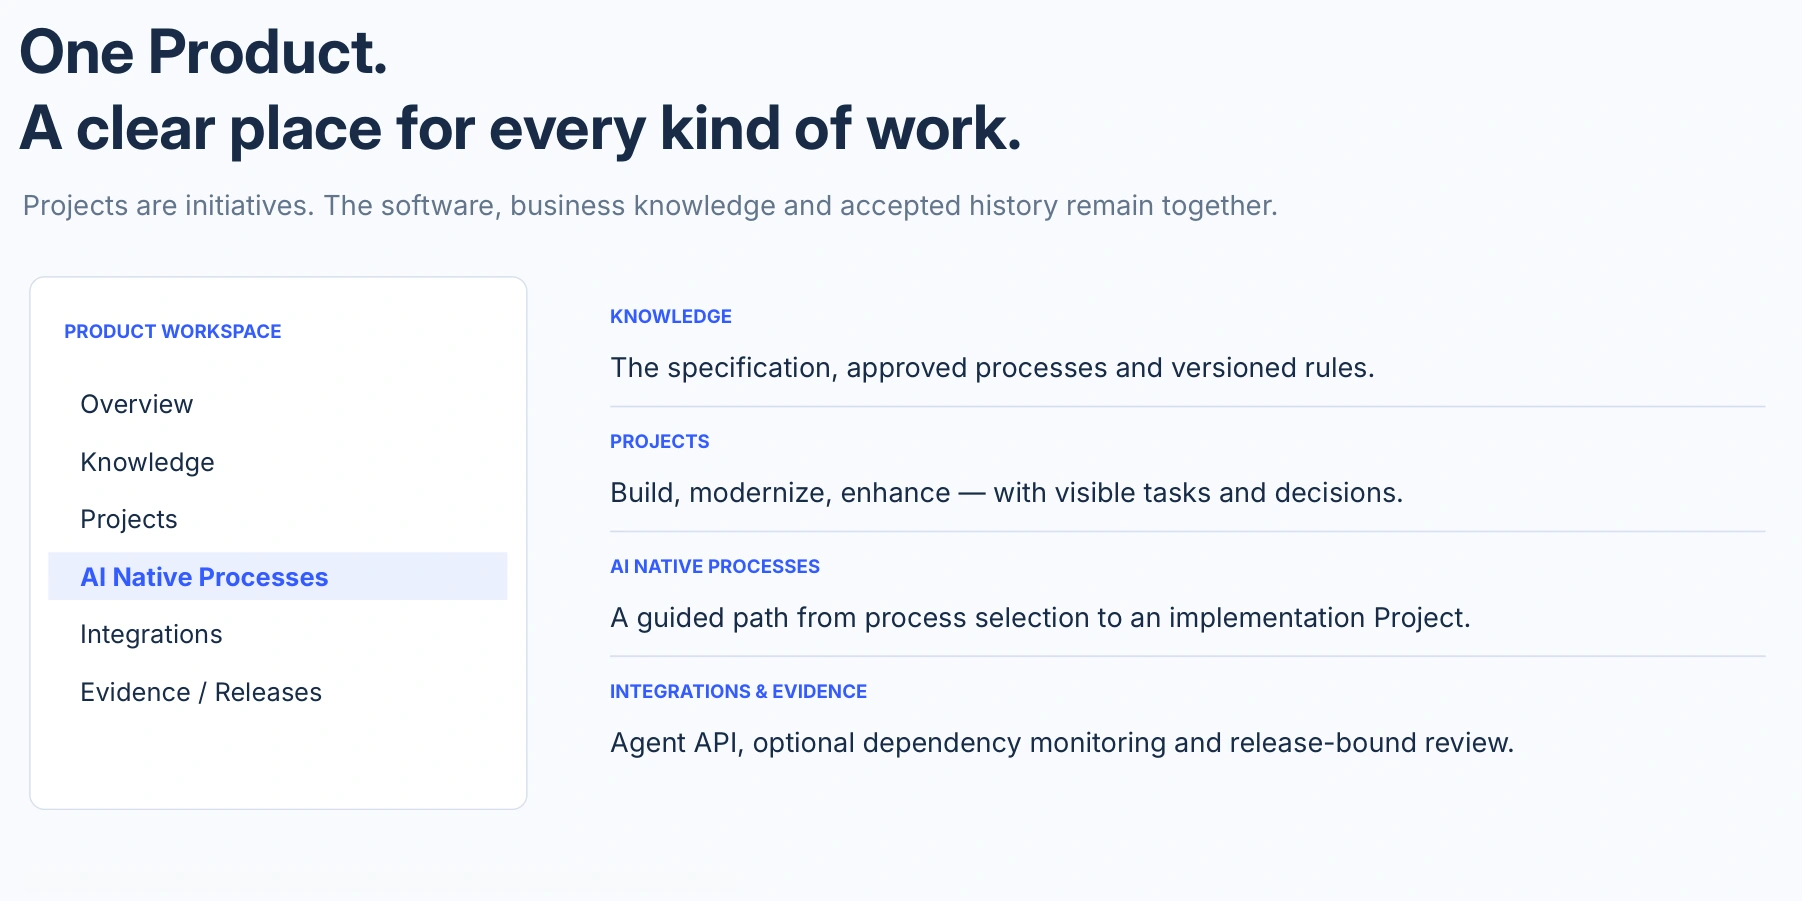Screen dimensions: 1802x901
Task: Click the Agent API dependency monitoring sentence
Action: [x=1062, y=743]
